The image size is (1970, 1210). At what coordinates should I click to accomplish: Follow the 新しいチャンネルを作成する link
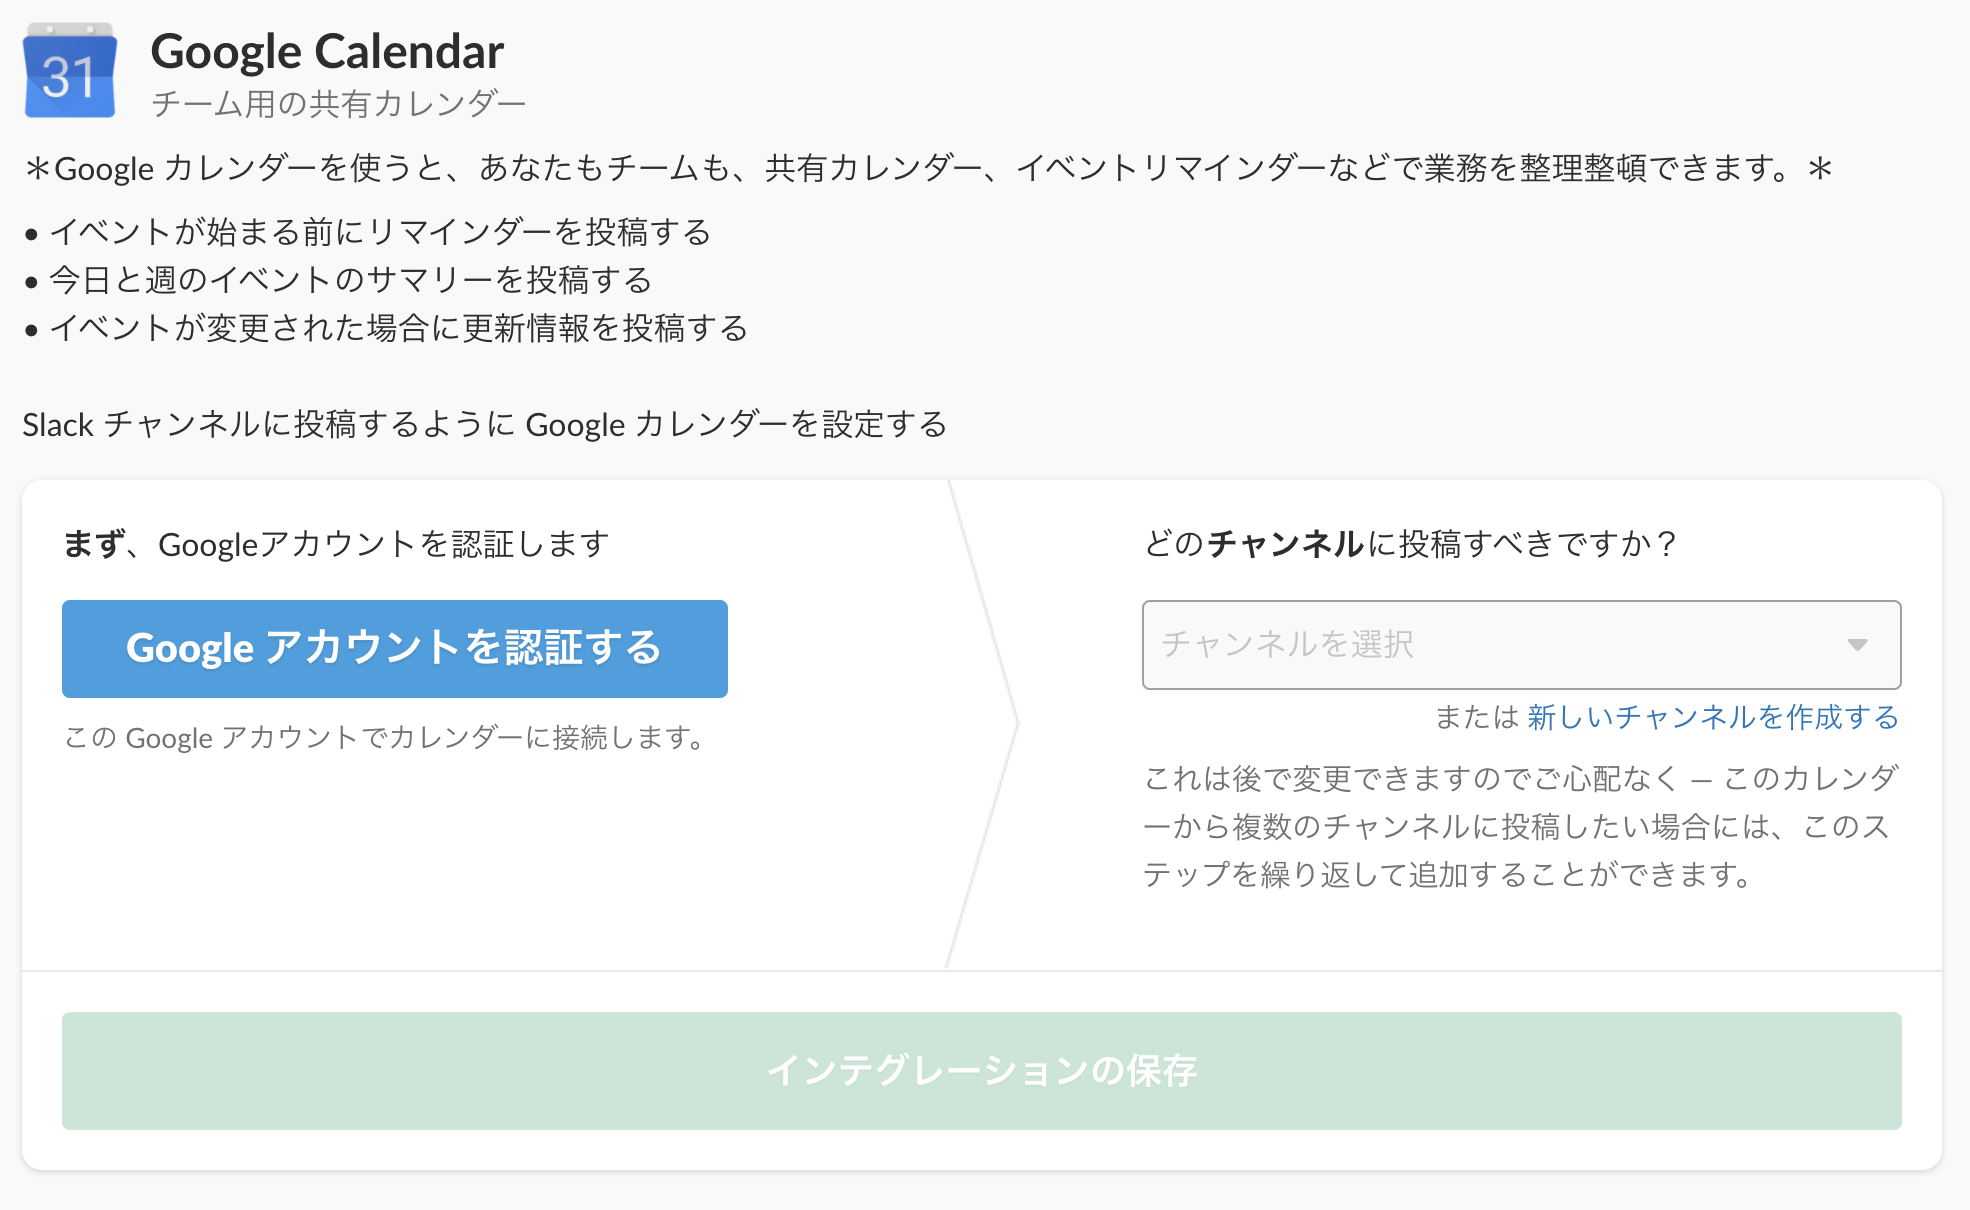pos(1713,717)
